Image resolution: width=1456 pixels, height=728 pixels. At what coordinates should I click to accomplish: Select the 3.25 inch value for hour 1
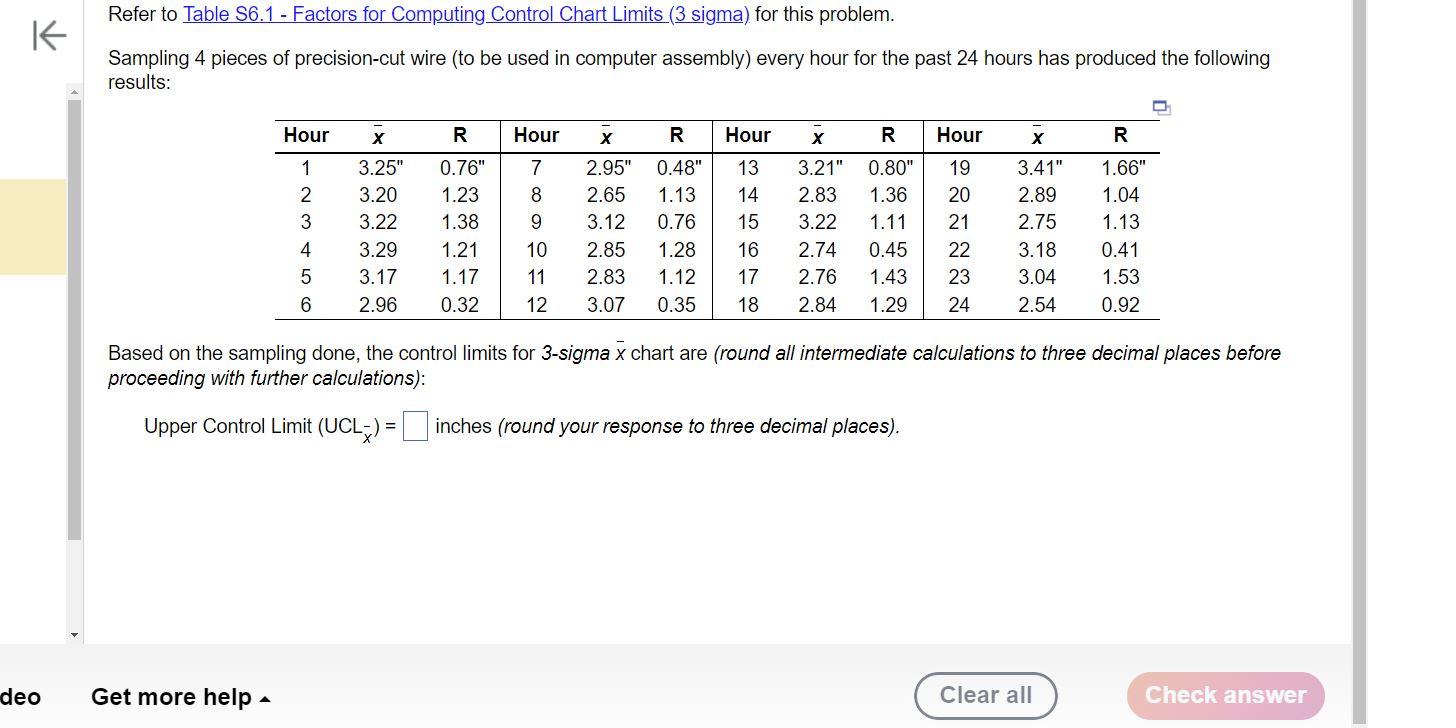[x=378, y=167]
